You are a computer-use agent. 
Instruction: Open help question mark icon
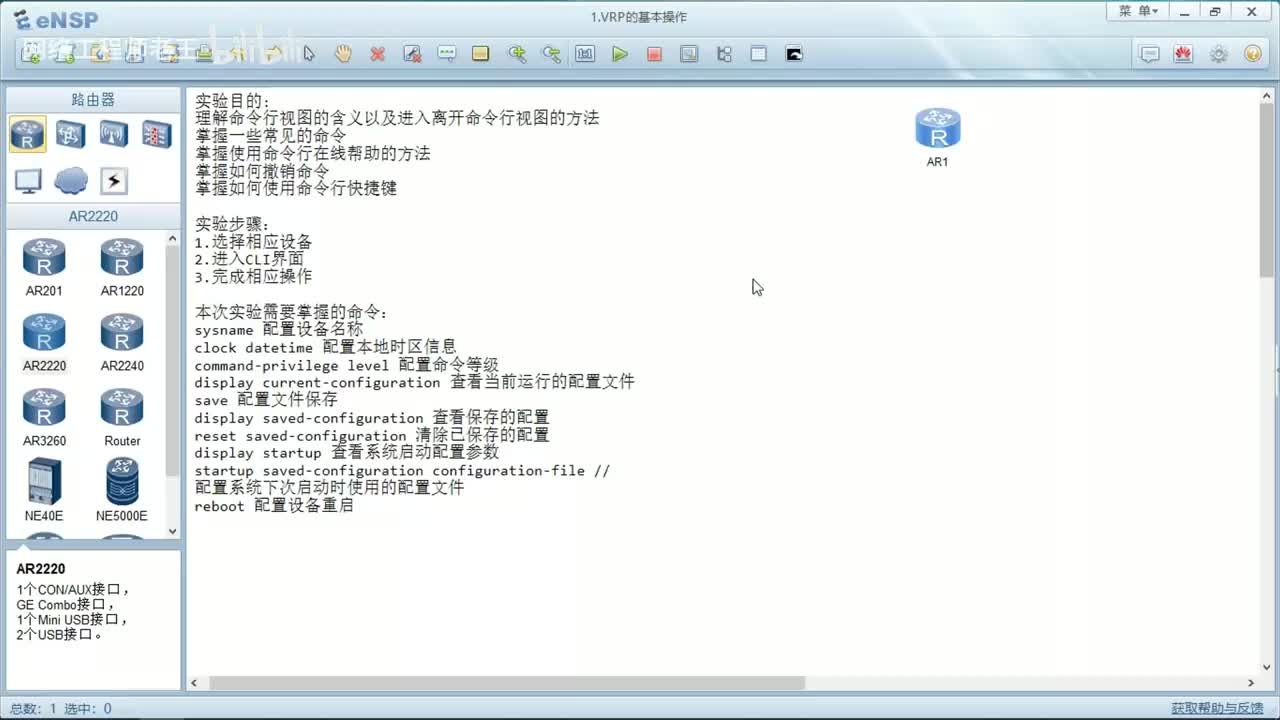(x=1252, y=55)
